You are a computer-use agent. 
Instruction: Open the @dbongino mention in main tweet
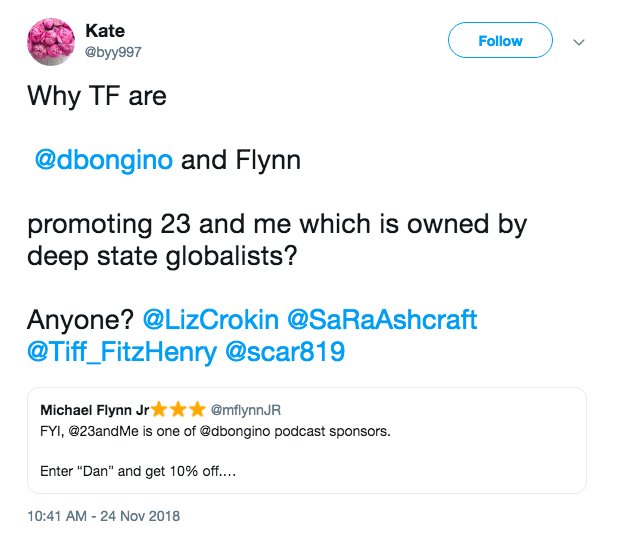pos(105,161)
